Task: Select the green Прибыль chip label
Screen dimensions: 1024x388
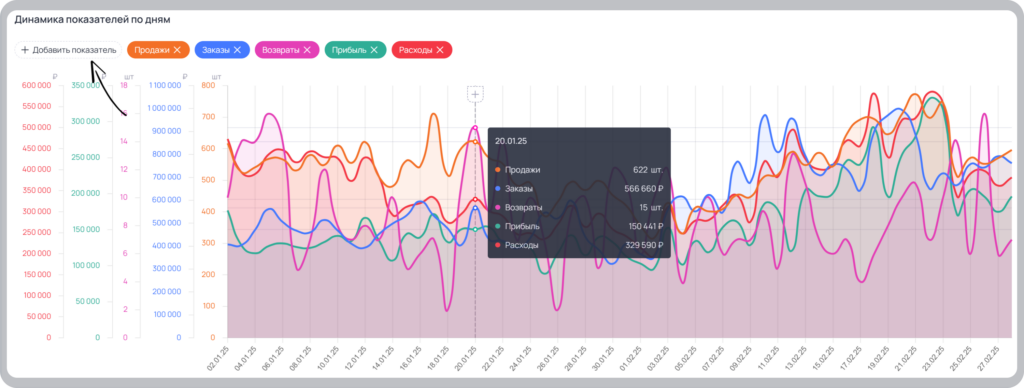Action: [x=349, y=50]
